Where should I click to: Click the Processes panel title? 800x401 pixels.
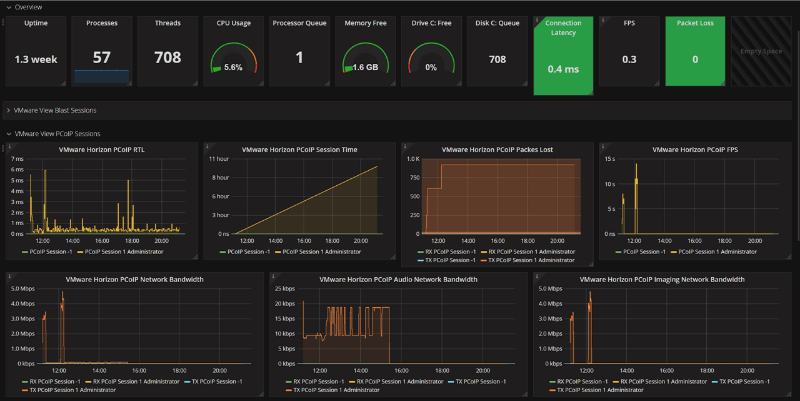pyautogui.click(x=102, y=23)
